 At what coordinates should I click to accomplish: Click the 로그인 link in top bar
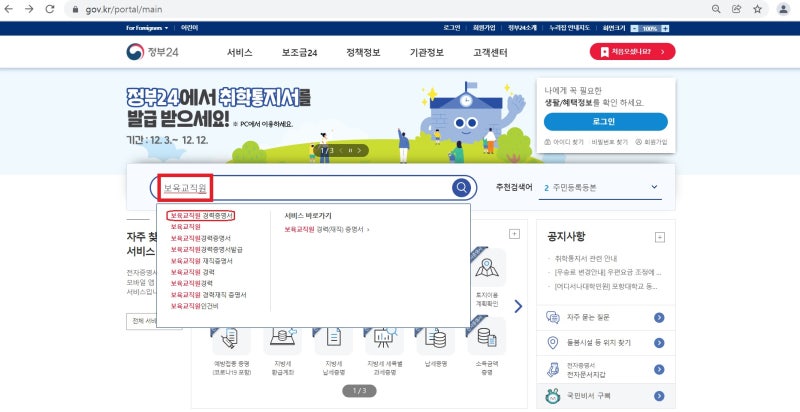[x=452, y=28]
